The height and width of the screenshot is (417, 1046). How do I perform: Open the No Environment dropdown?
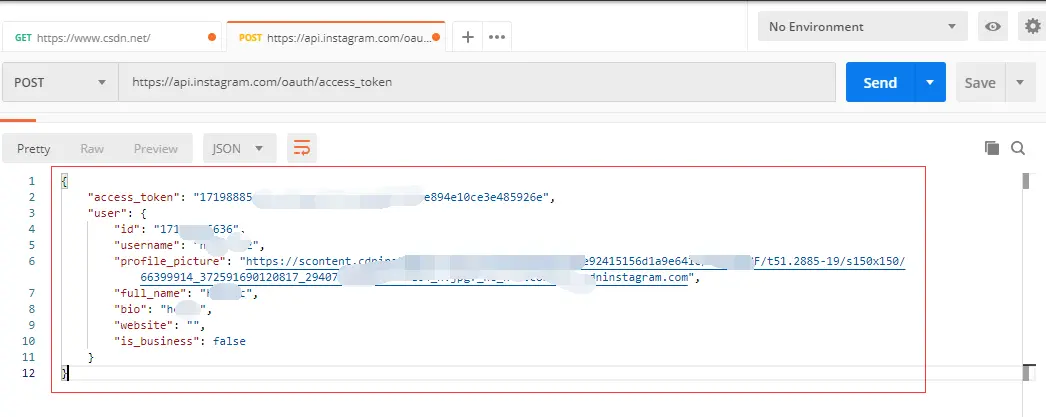863,27
